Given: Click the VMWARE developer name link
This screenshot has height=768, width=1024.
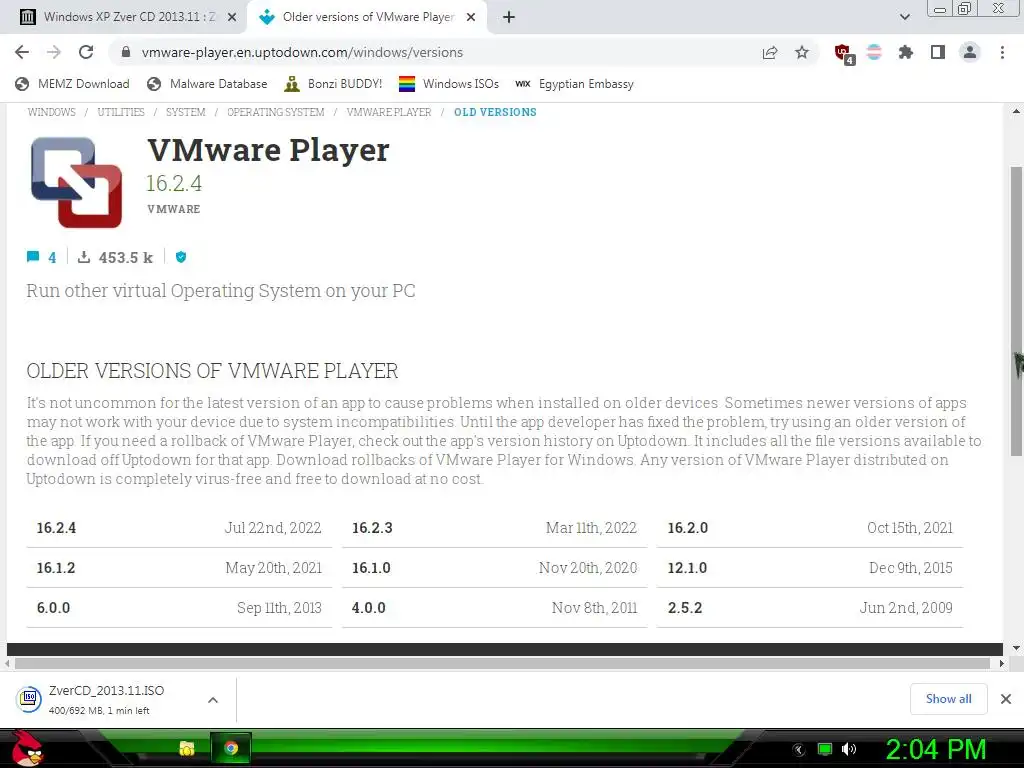Looking at the screenshot, I should (x=174, y=209).
